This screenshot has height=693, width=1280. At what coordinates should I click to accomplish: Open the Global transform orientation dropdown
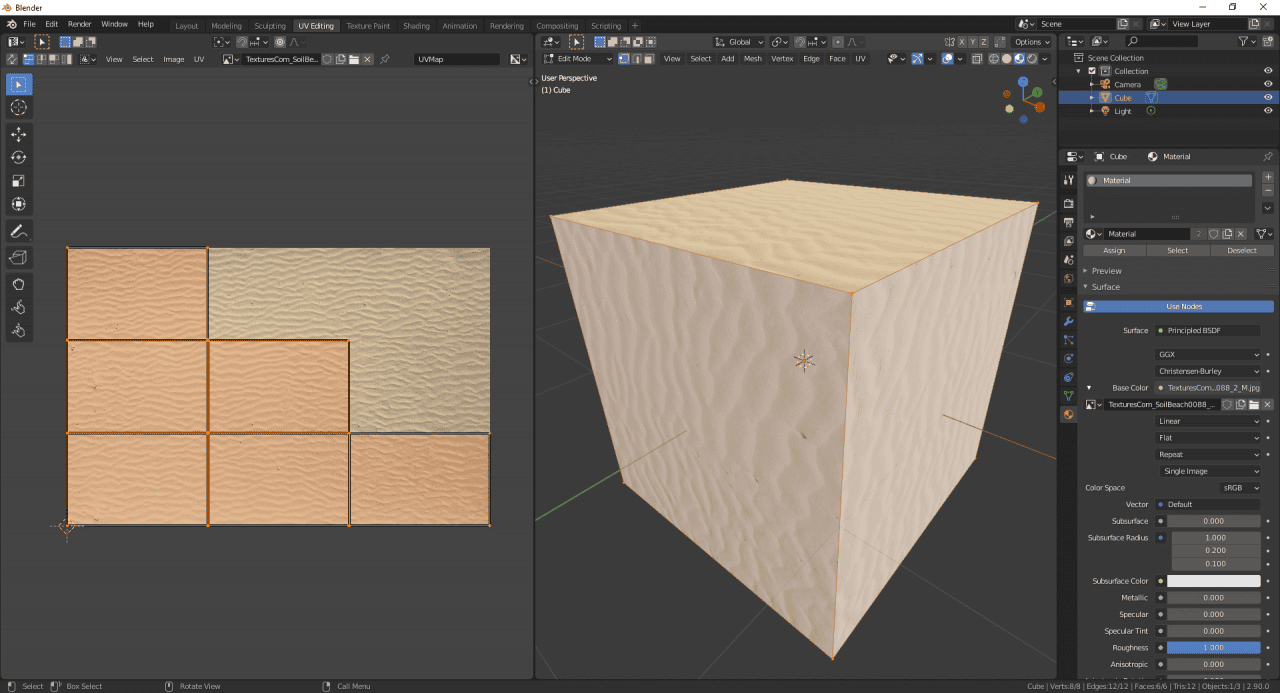[740, 41]
